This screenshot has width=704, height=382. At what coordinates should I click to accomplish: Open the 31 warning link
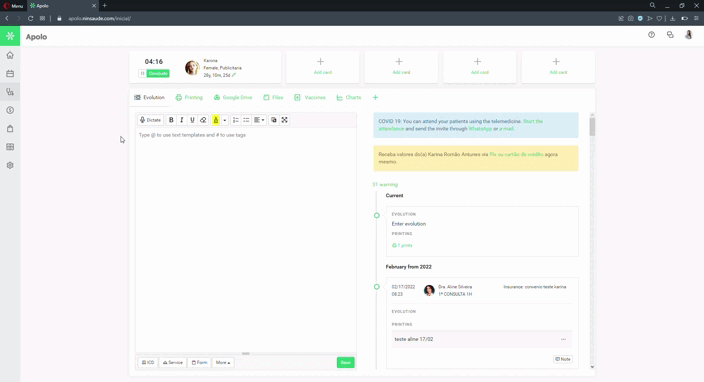(385, 184)
